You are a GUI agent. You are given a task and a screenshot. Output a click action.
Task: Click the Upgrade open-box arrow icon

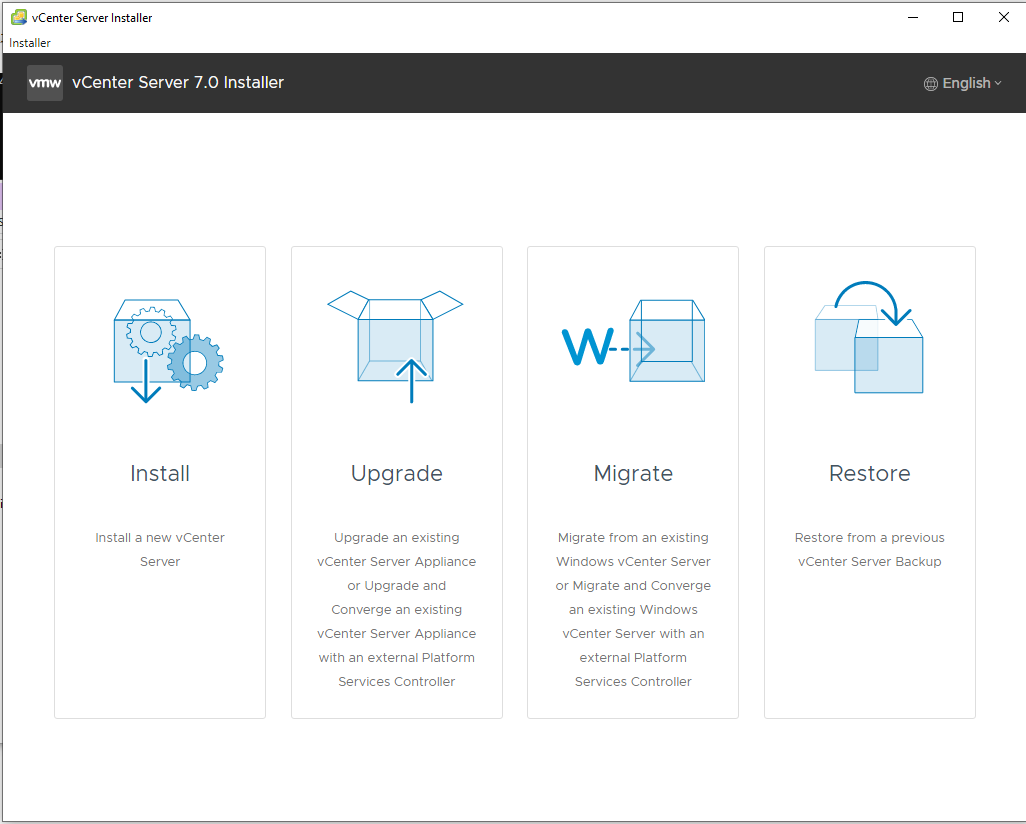click(395, 346)
